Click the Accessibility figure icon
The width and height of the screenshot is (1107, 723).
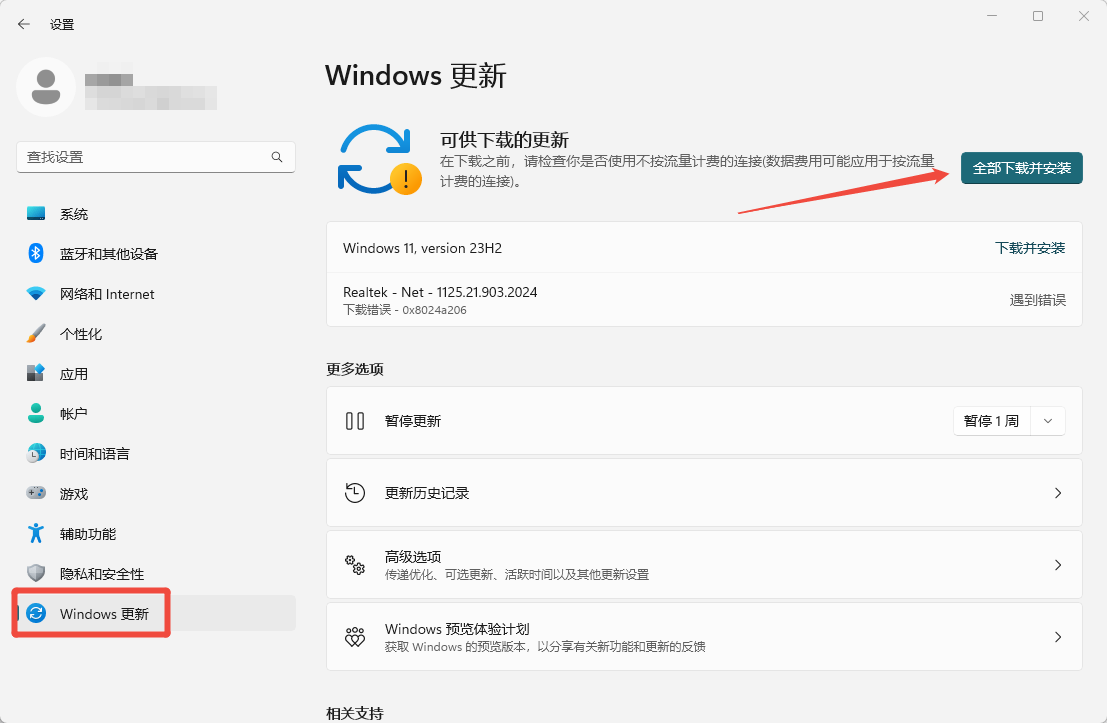point(36,534)
